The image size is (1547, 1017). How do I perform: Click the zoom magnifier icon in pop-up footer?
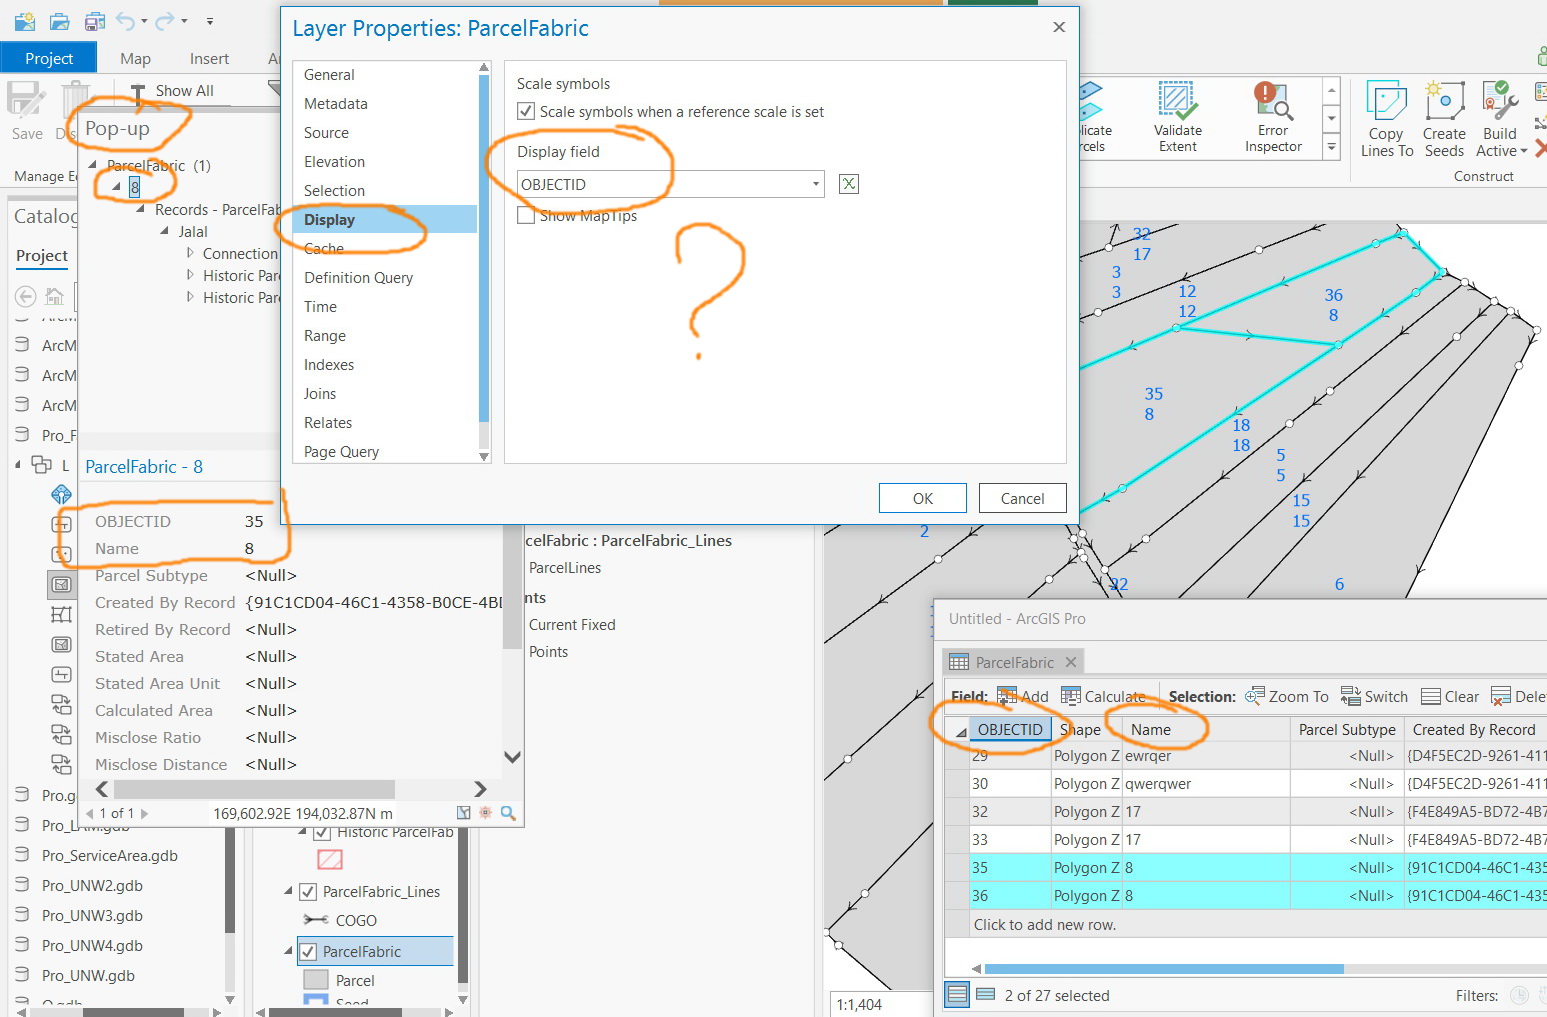tap(508, 813)
